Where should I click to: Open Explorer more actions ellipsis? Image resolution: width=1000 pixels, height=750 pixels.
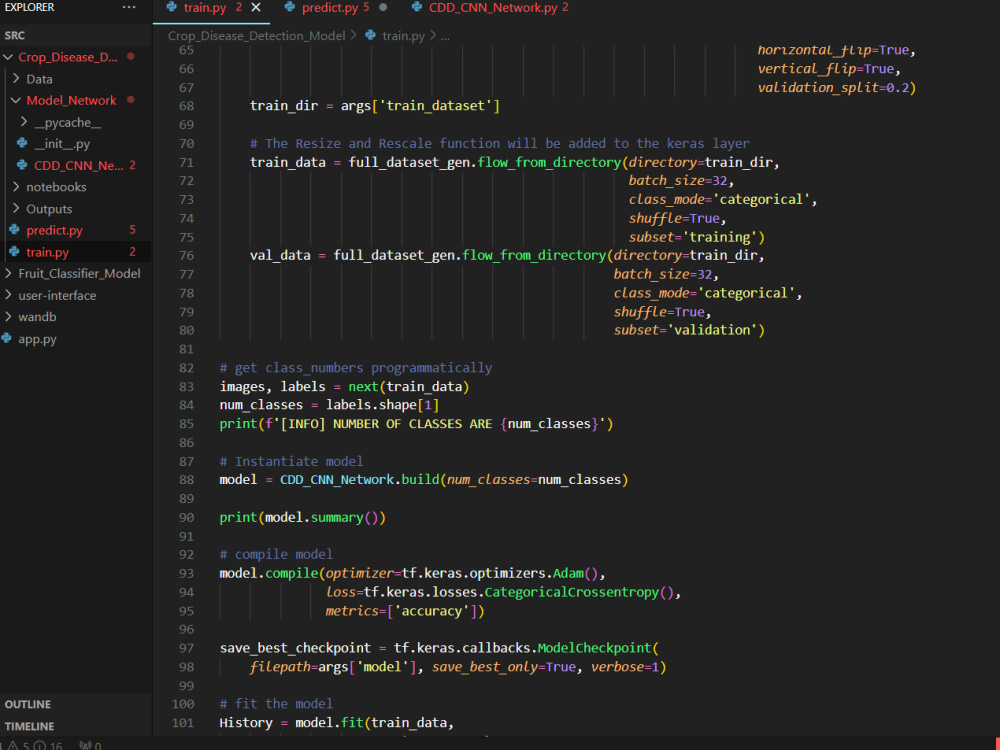pyautogui.click(x=129, y=8)
